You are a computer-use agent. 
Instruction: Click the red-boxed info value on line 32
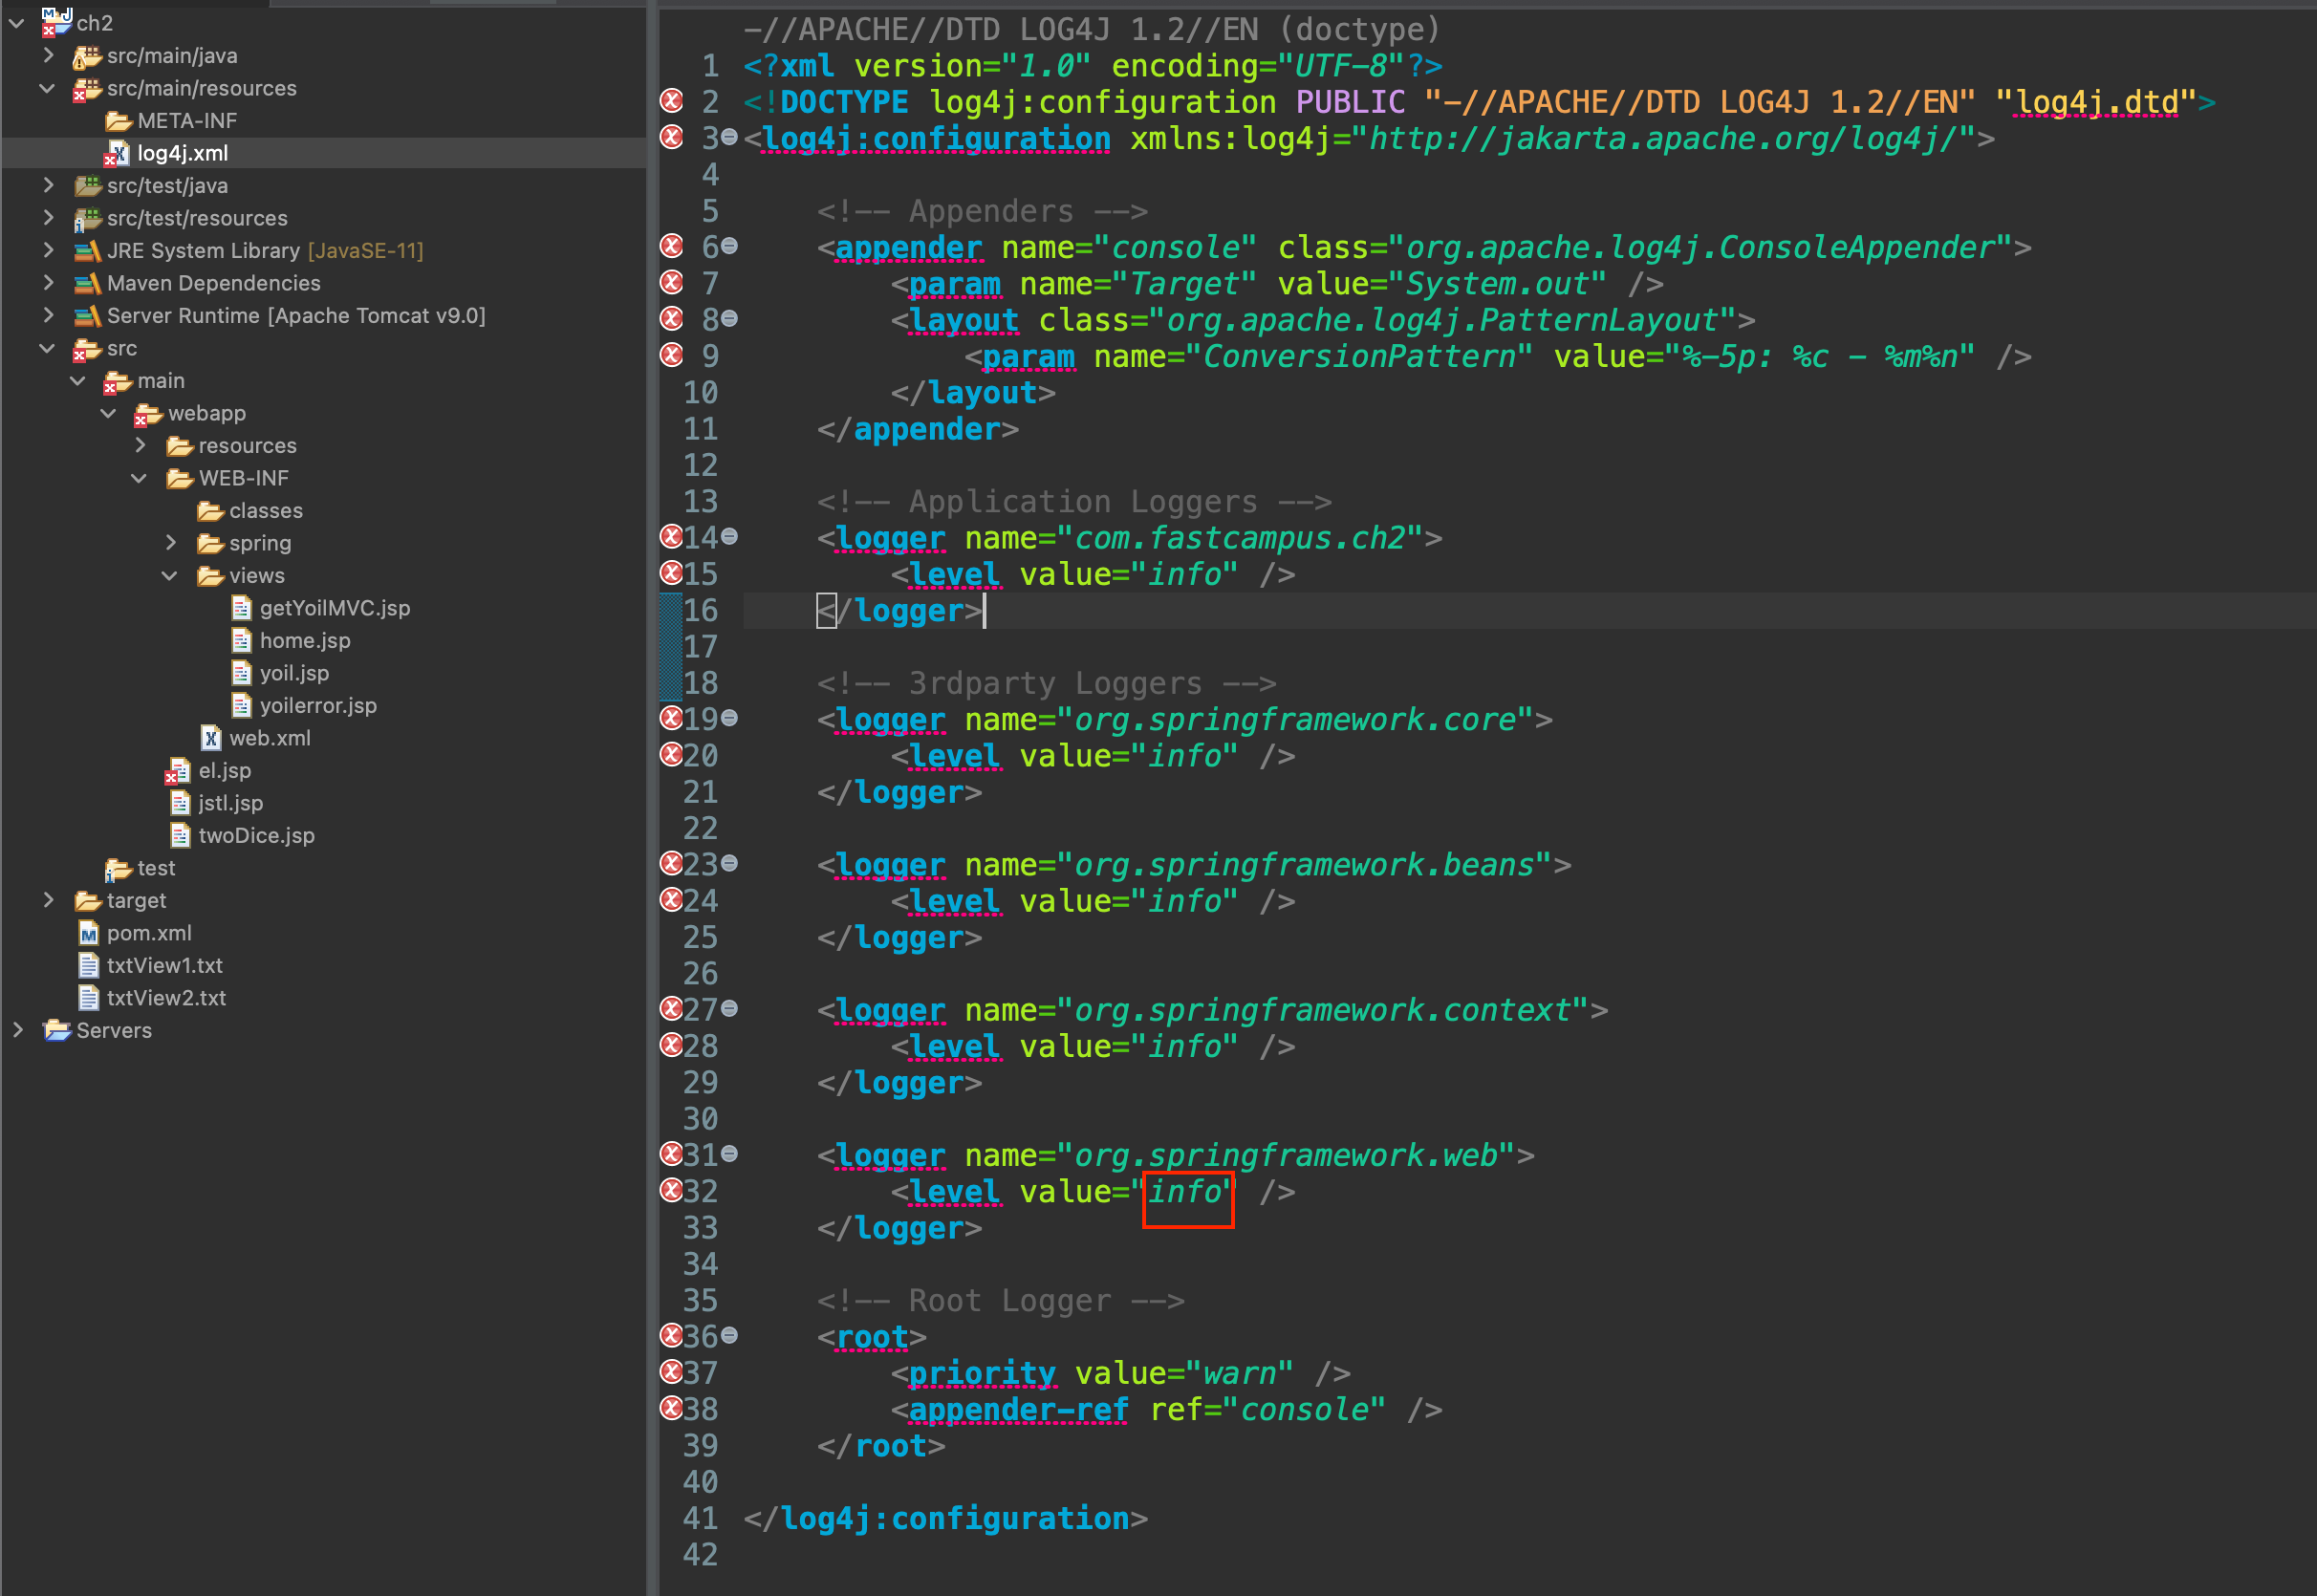[1187, 1191]
